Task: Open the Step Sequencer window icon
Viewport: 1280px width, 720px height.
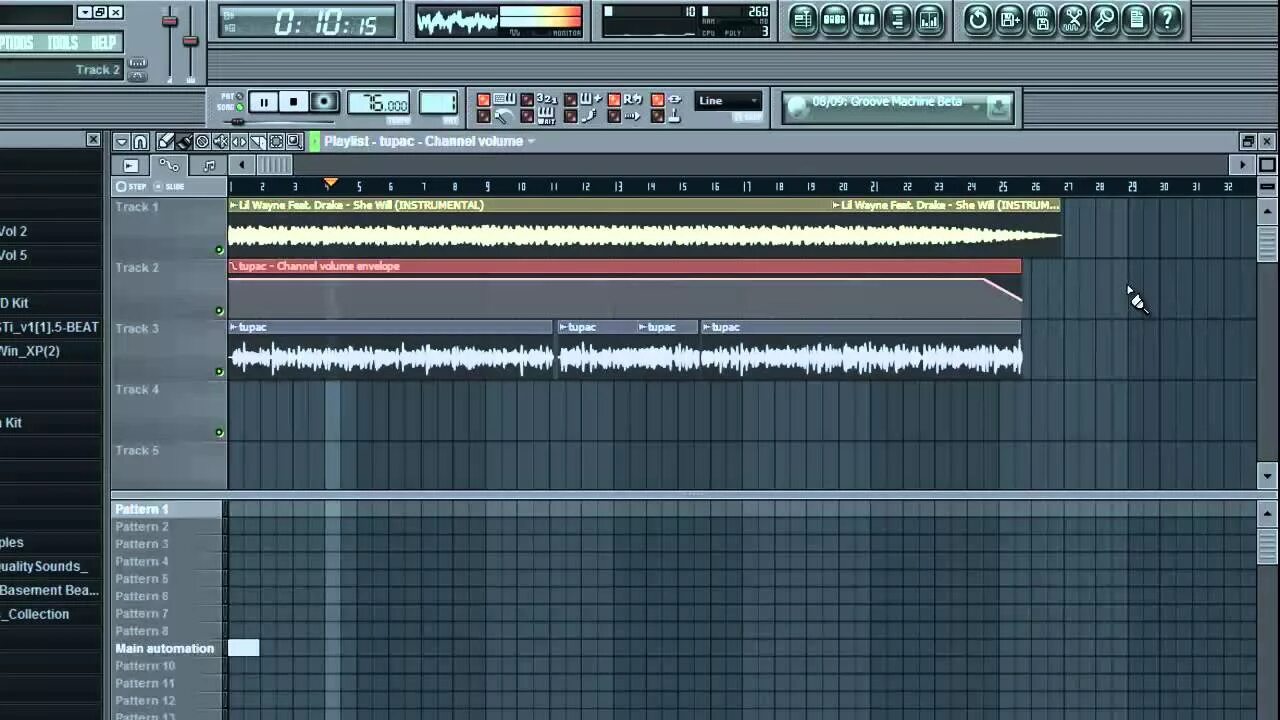Action: pos(835,19)
